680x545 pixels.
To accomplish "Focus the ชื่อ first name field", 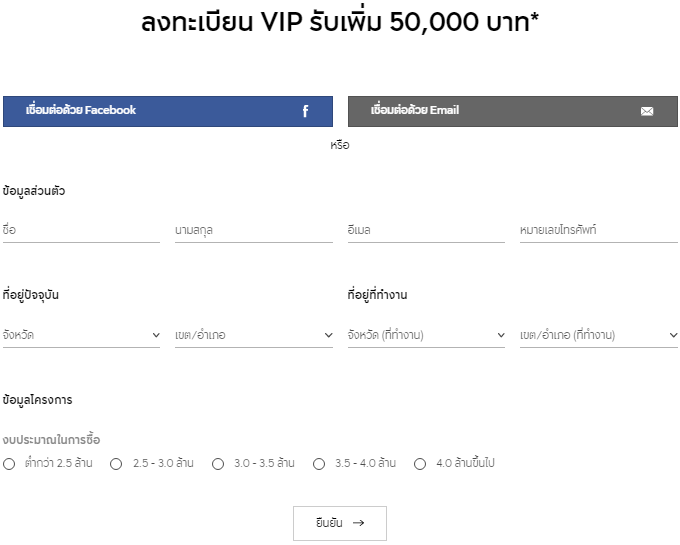I will coord(81,230).
